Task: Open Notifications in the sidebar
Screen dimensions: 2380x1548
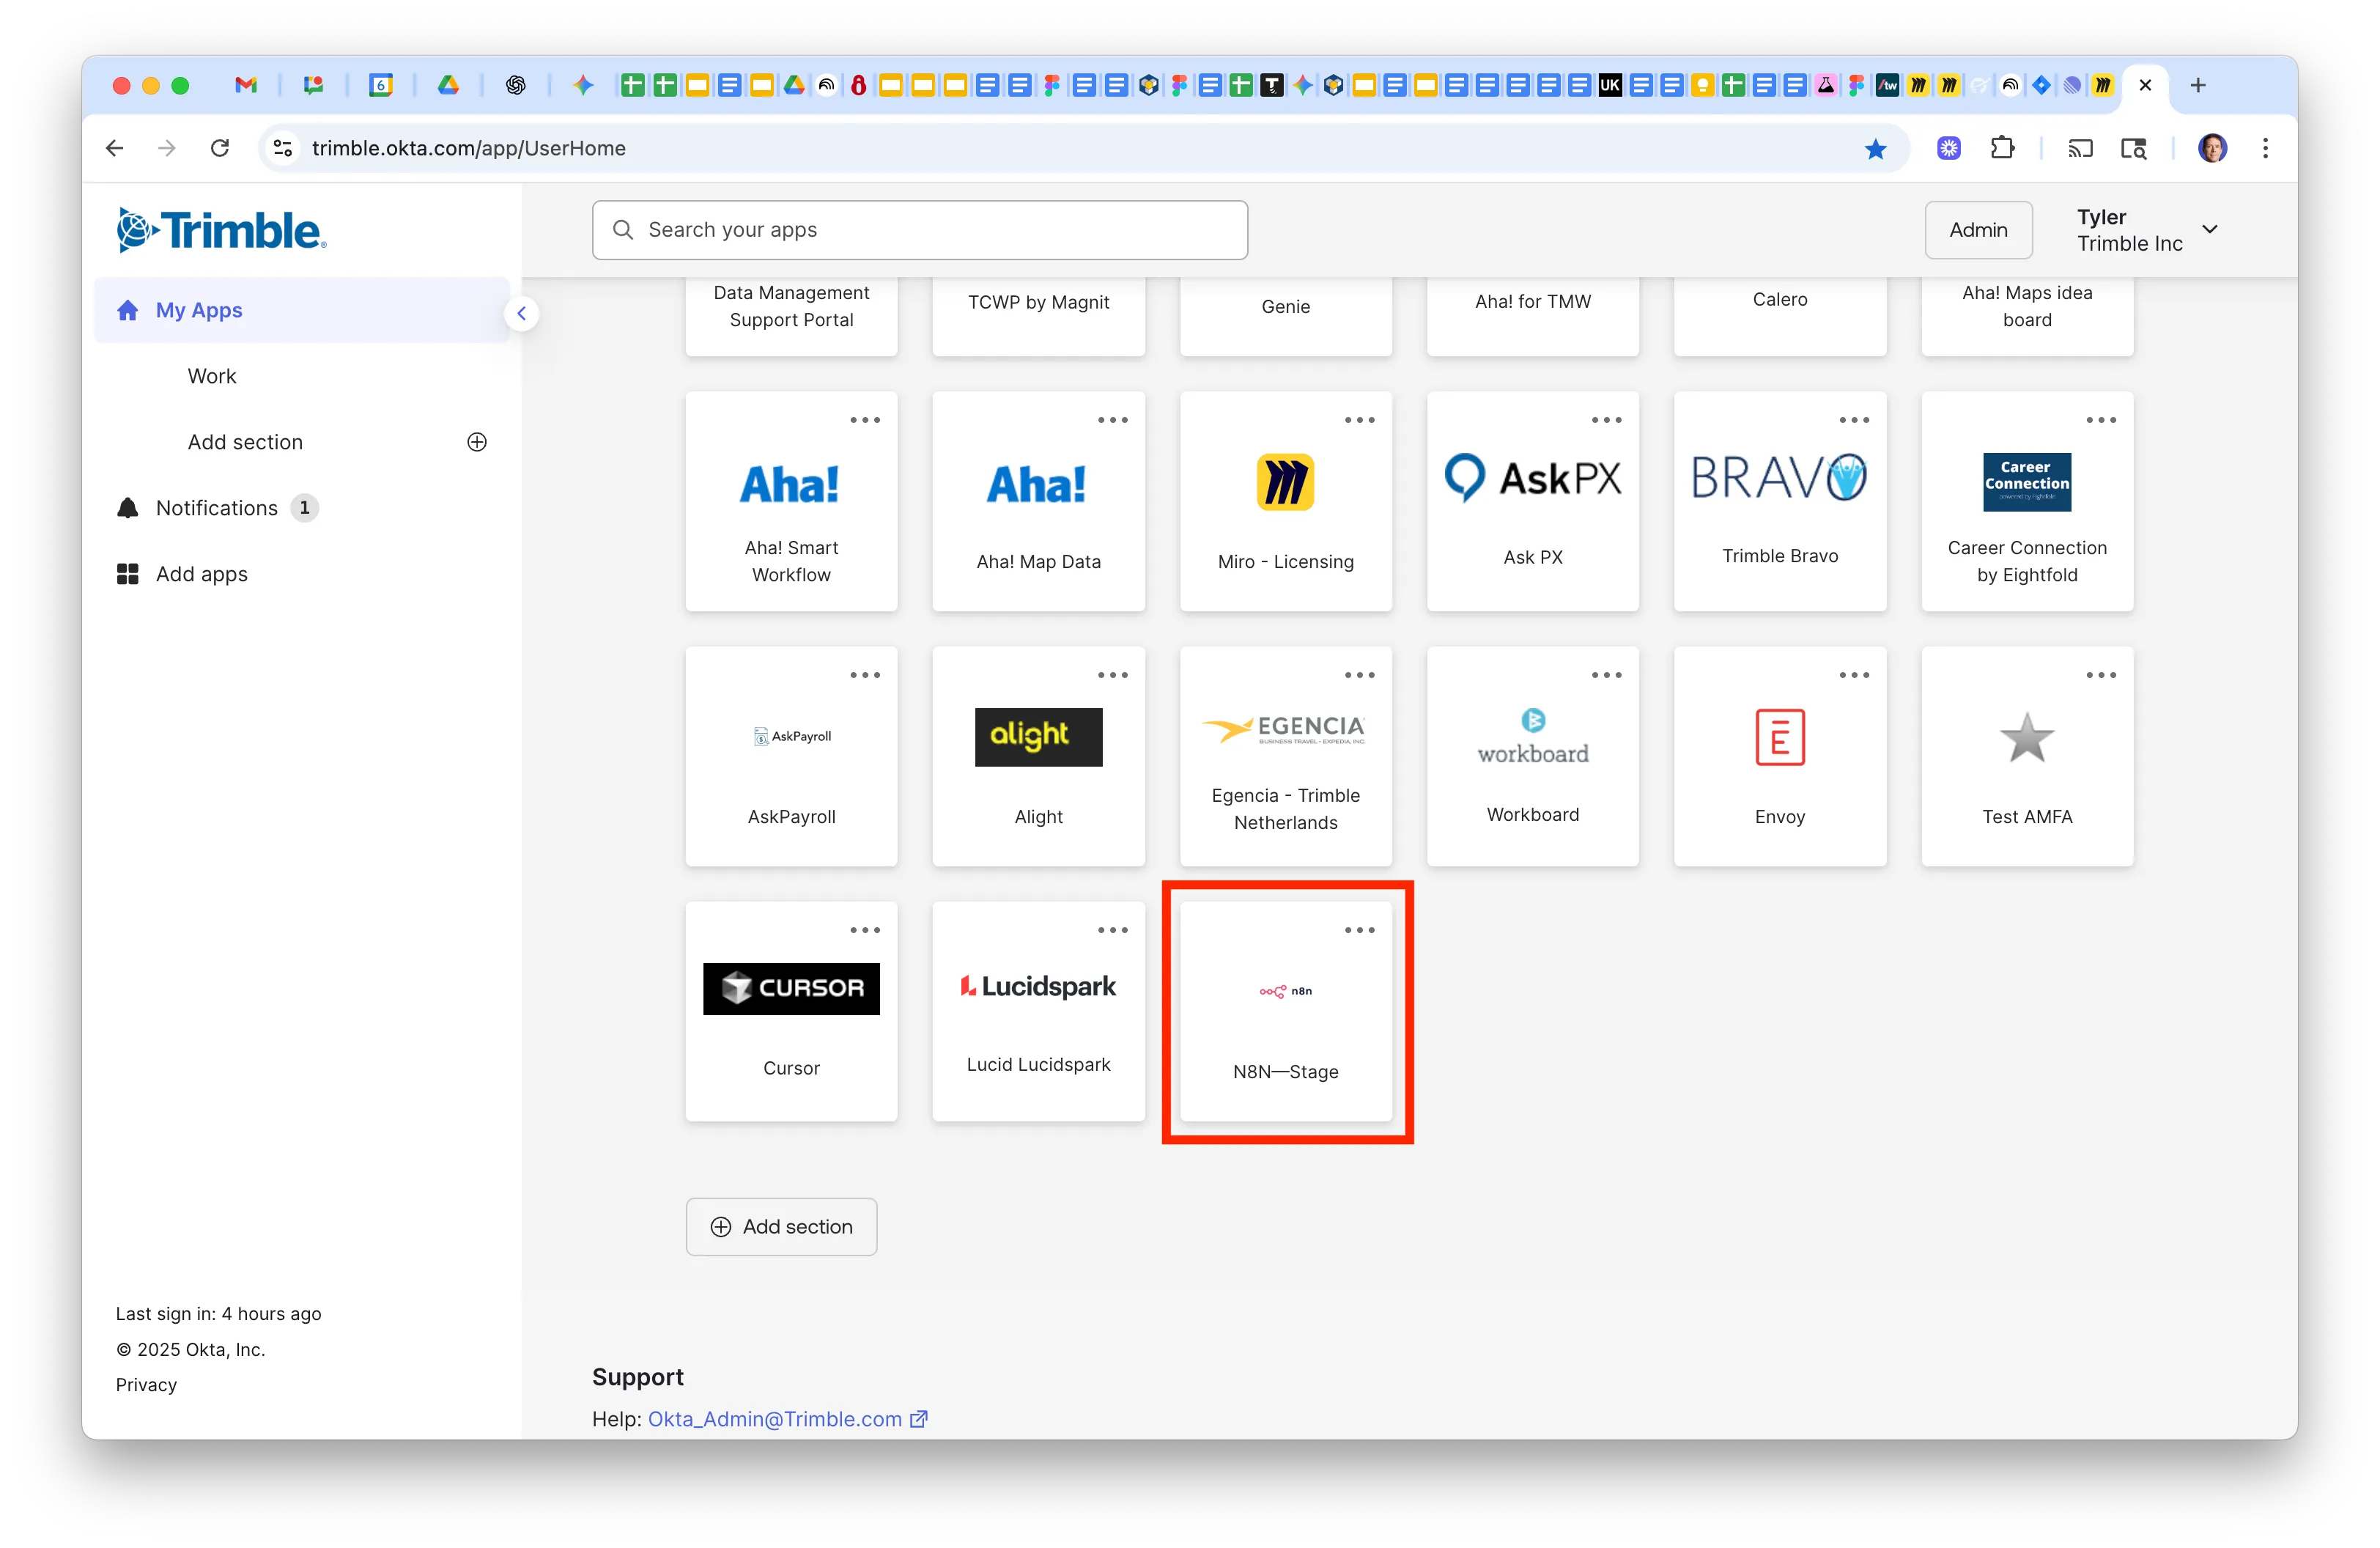Action: 217,508
